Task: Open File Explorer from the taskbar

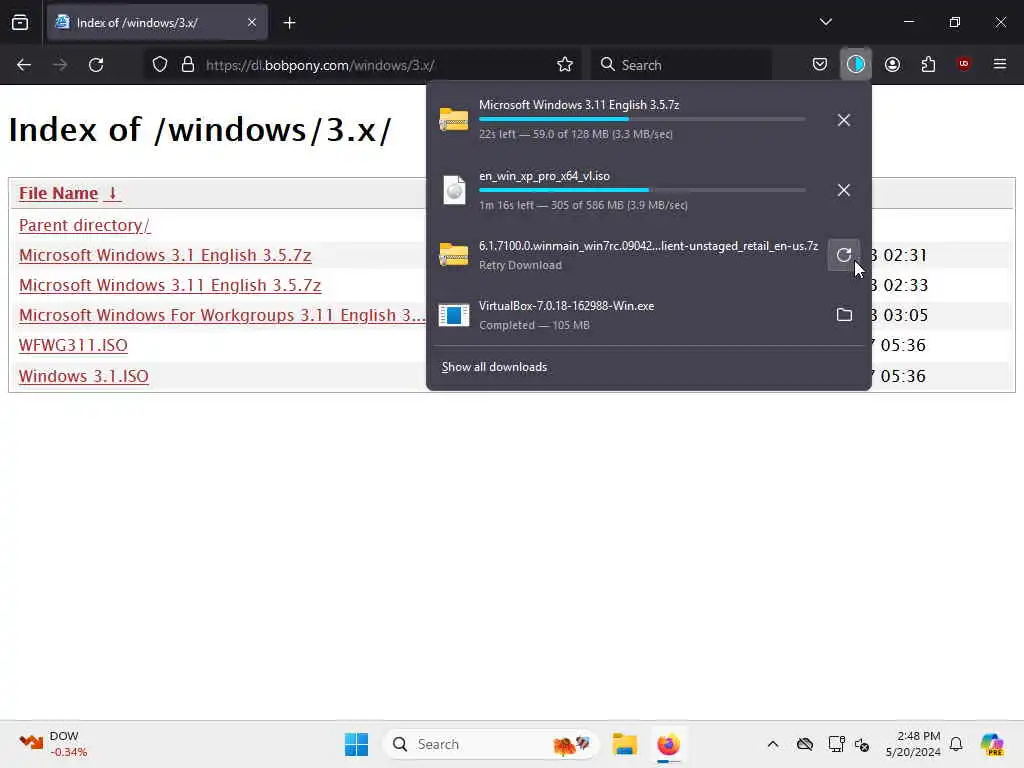Action: click(x=624, y=744)
